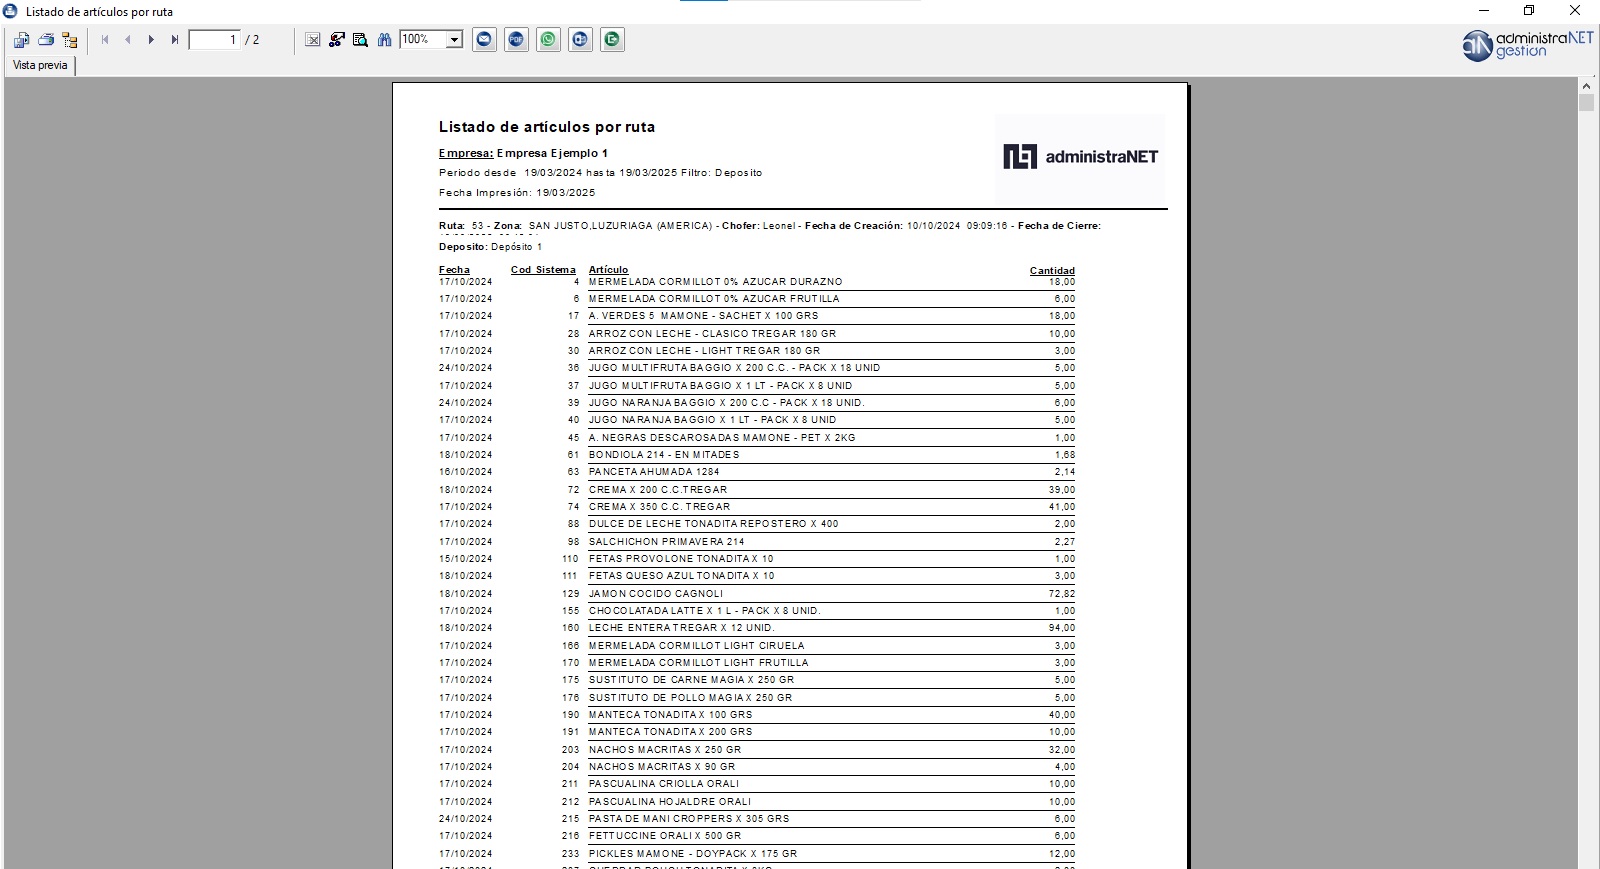The height and width of the screenshot is (869, 1600).
Task: Click the send by email button
Action: [485, 40]
